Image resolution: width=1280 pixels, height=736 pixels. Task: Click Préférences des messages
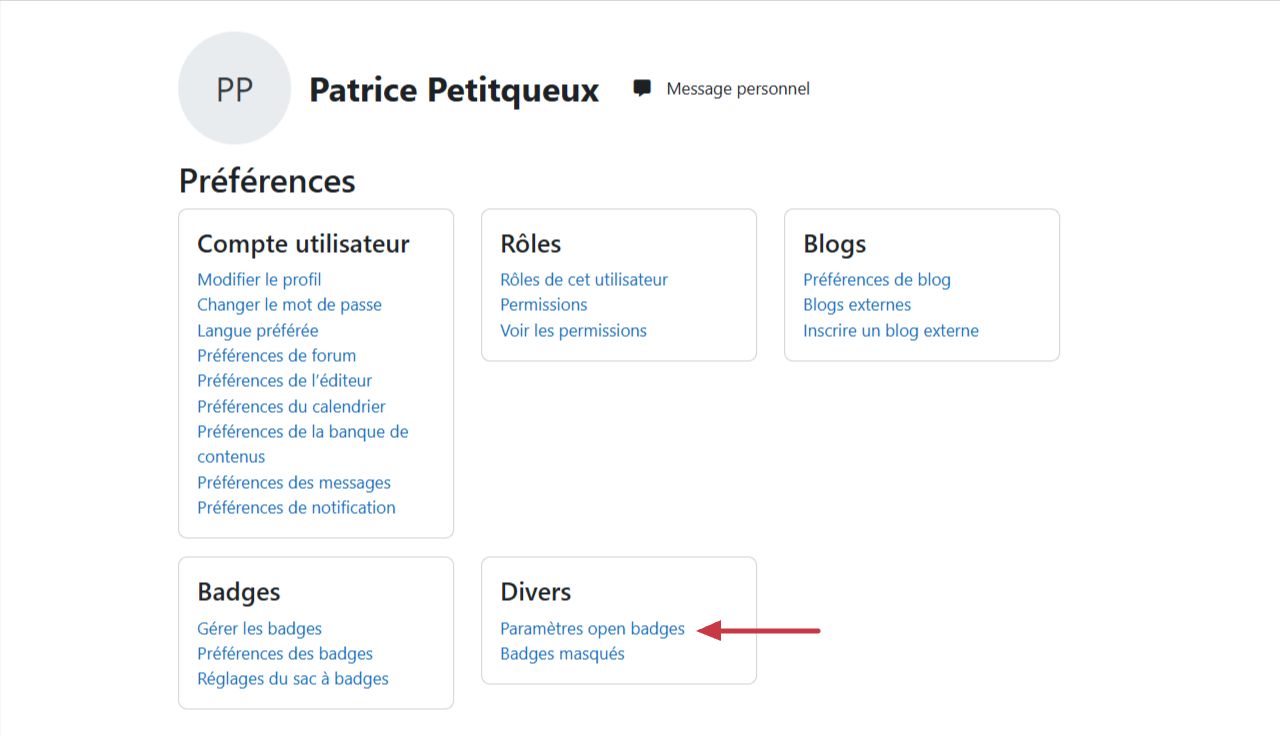pyautogui.click(x=294, y=483)
